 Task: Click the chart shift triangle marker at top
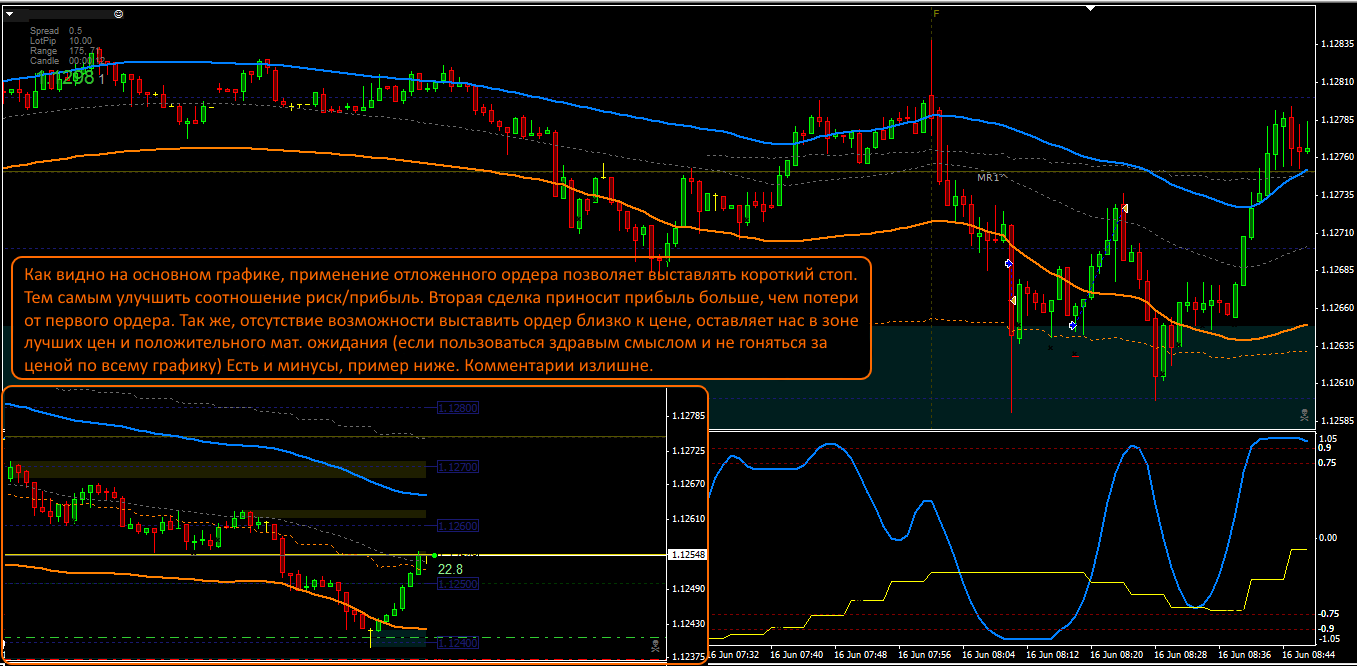point(1092,8)
